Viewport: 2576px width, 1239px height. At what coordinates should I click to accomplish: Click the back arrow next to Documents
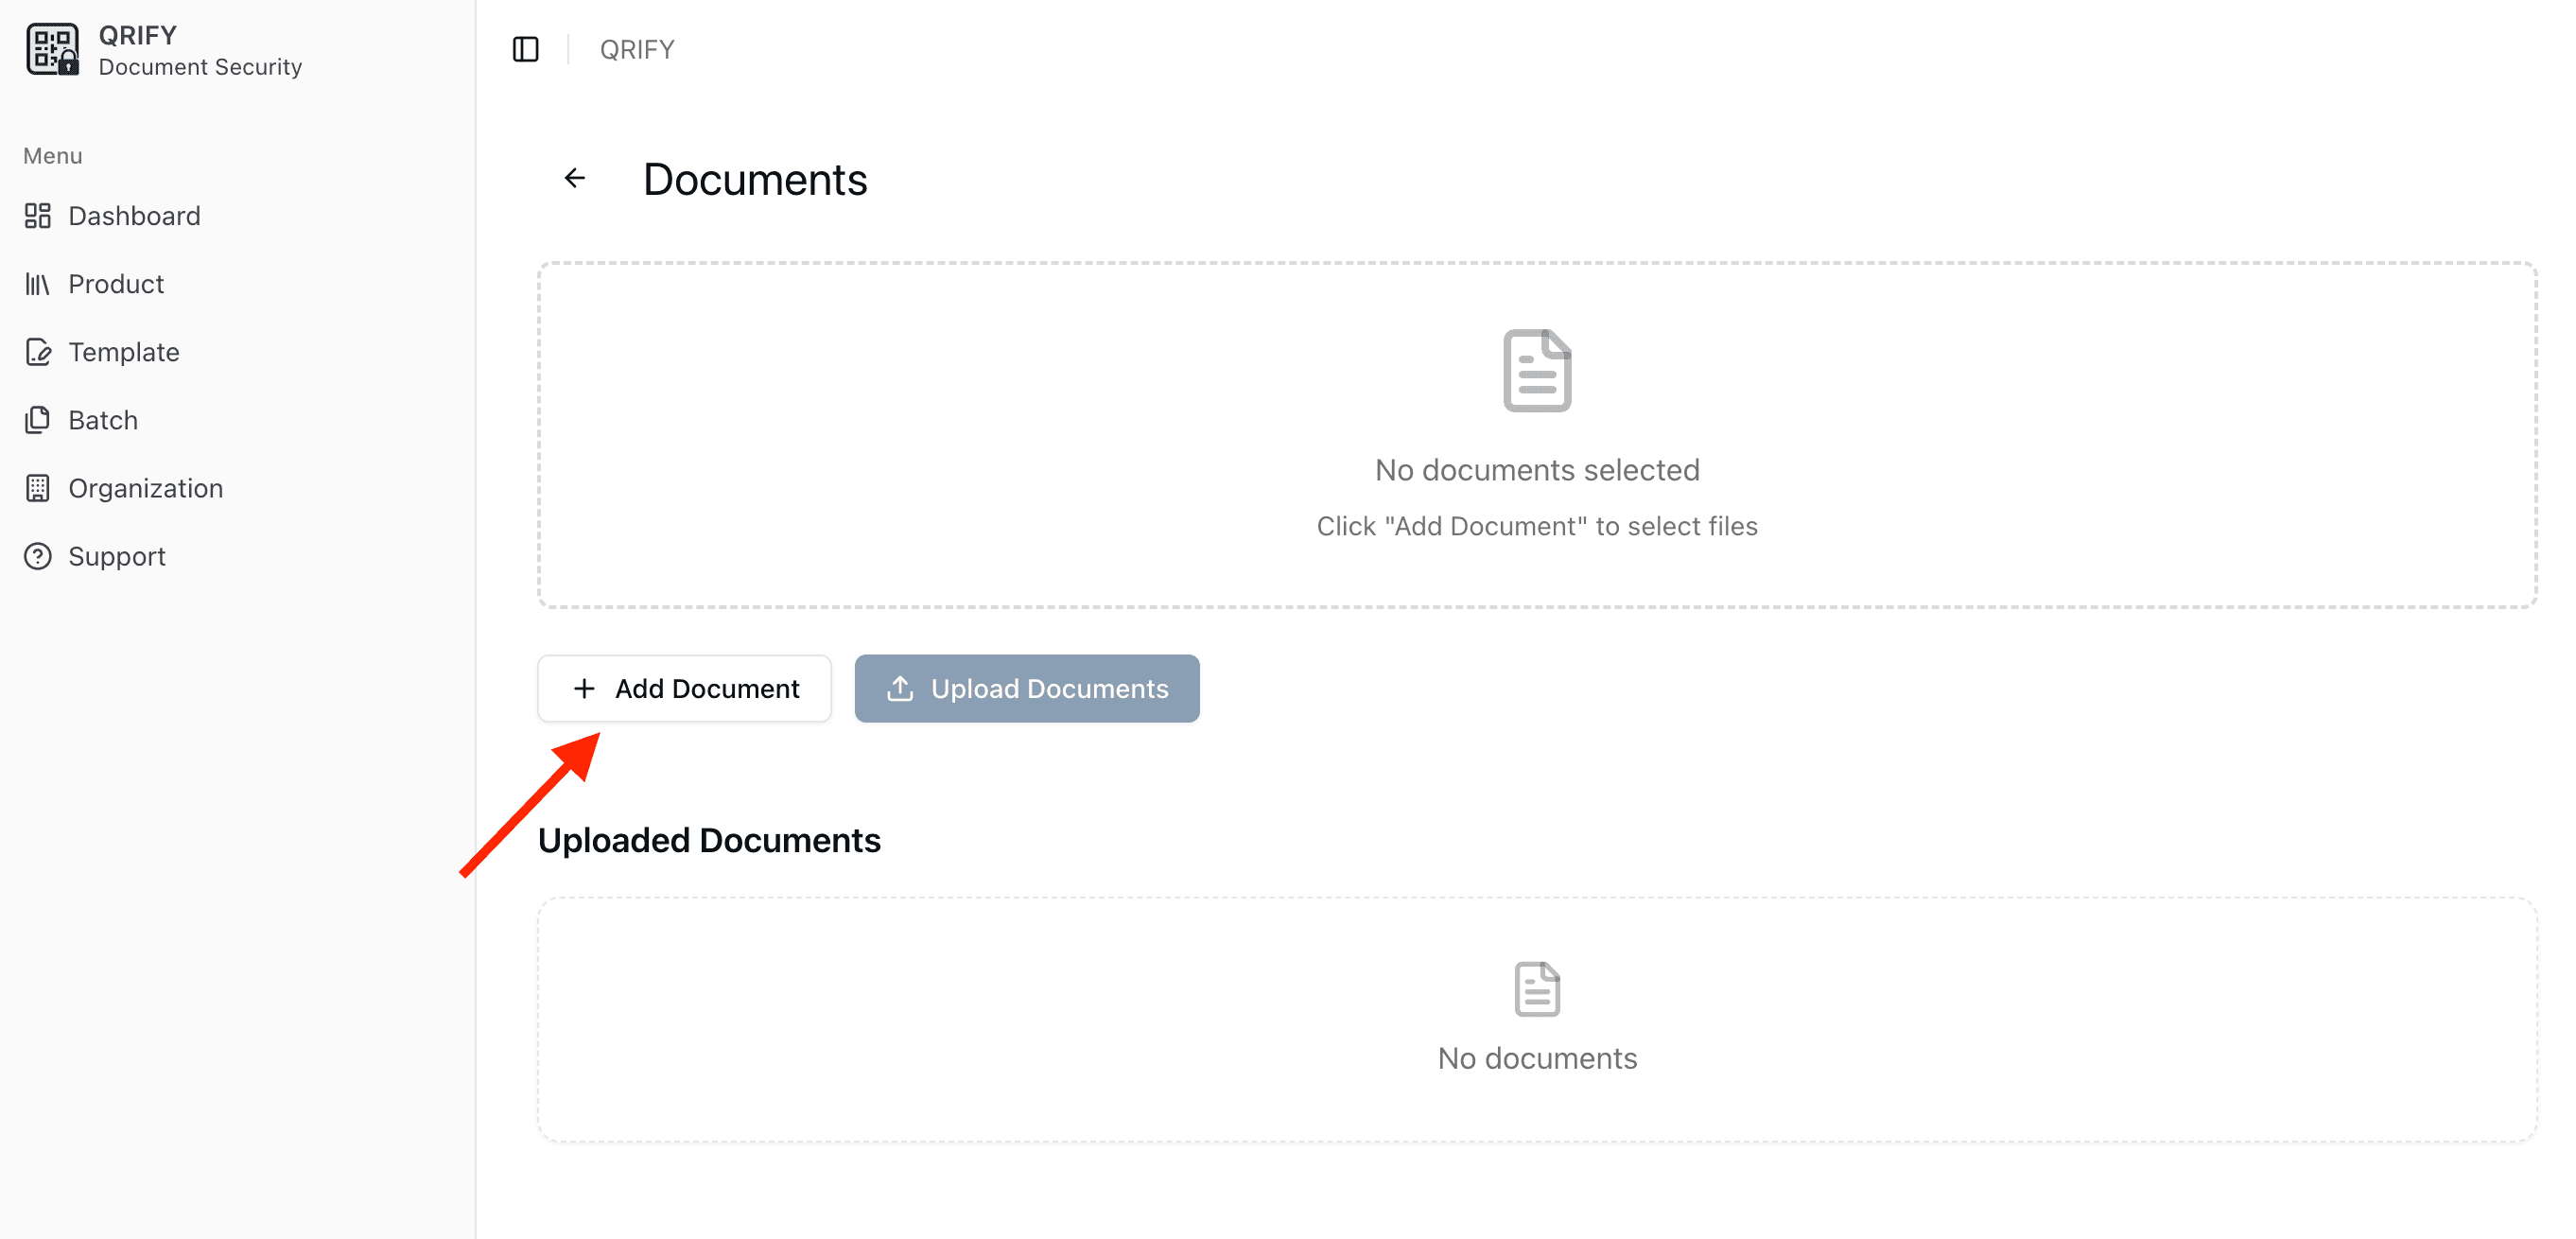pos(574,178)
